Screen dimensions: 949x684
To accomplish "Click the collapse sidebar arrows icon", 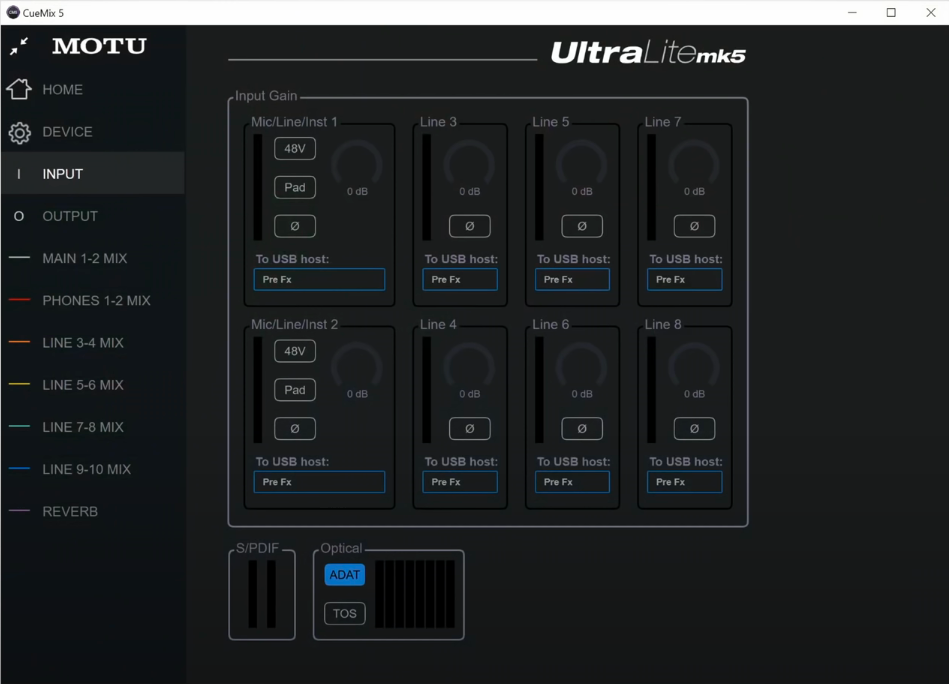I will (19, 47).
